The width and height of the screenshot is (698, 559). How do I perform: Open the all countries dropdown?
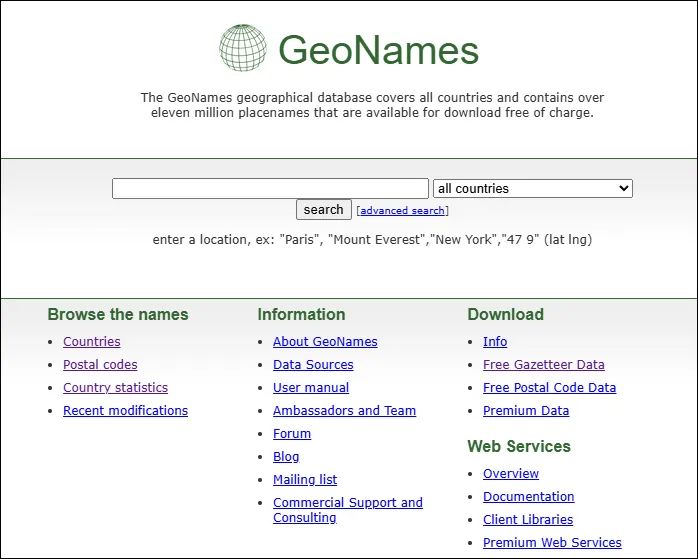[533, 188]
